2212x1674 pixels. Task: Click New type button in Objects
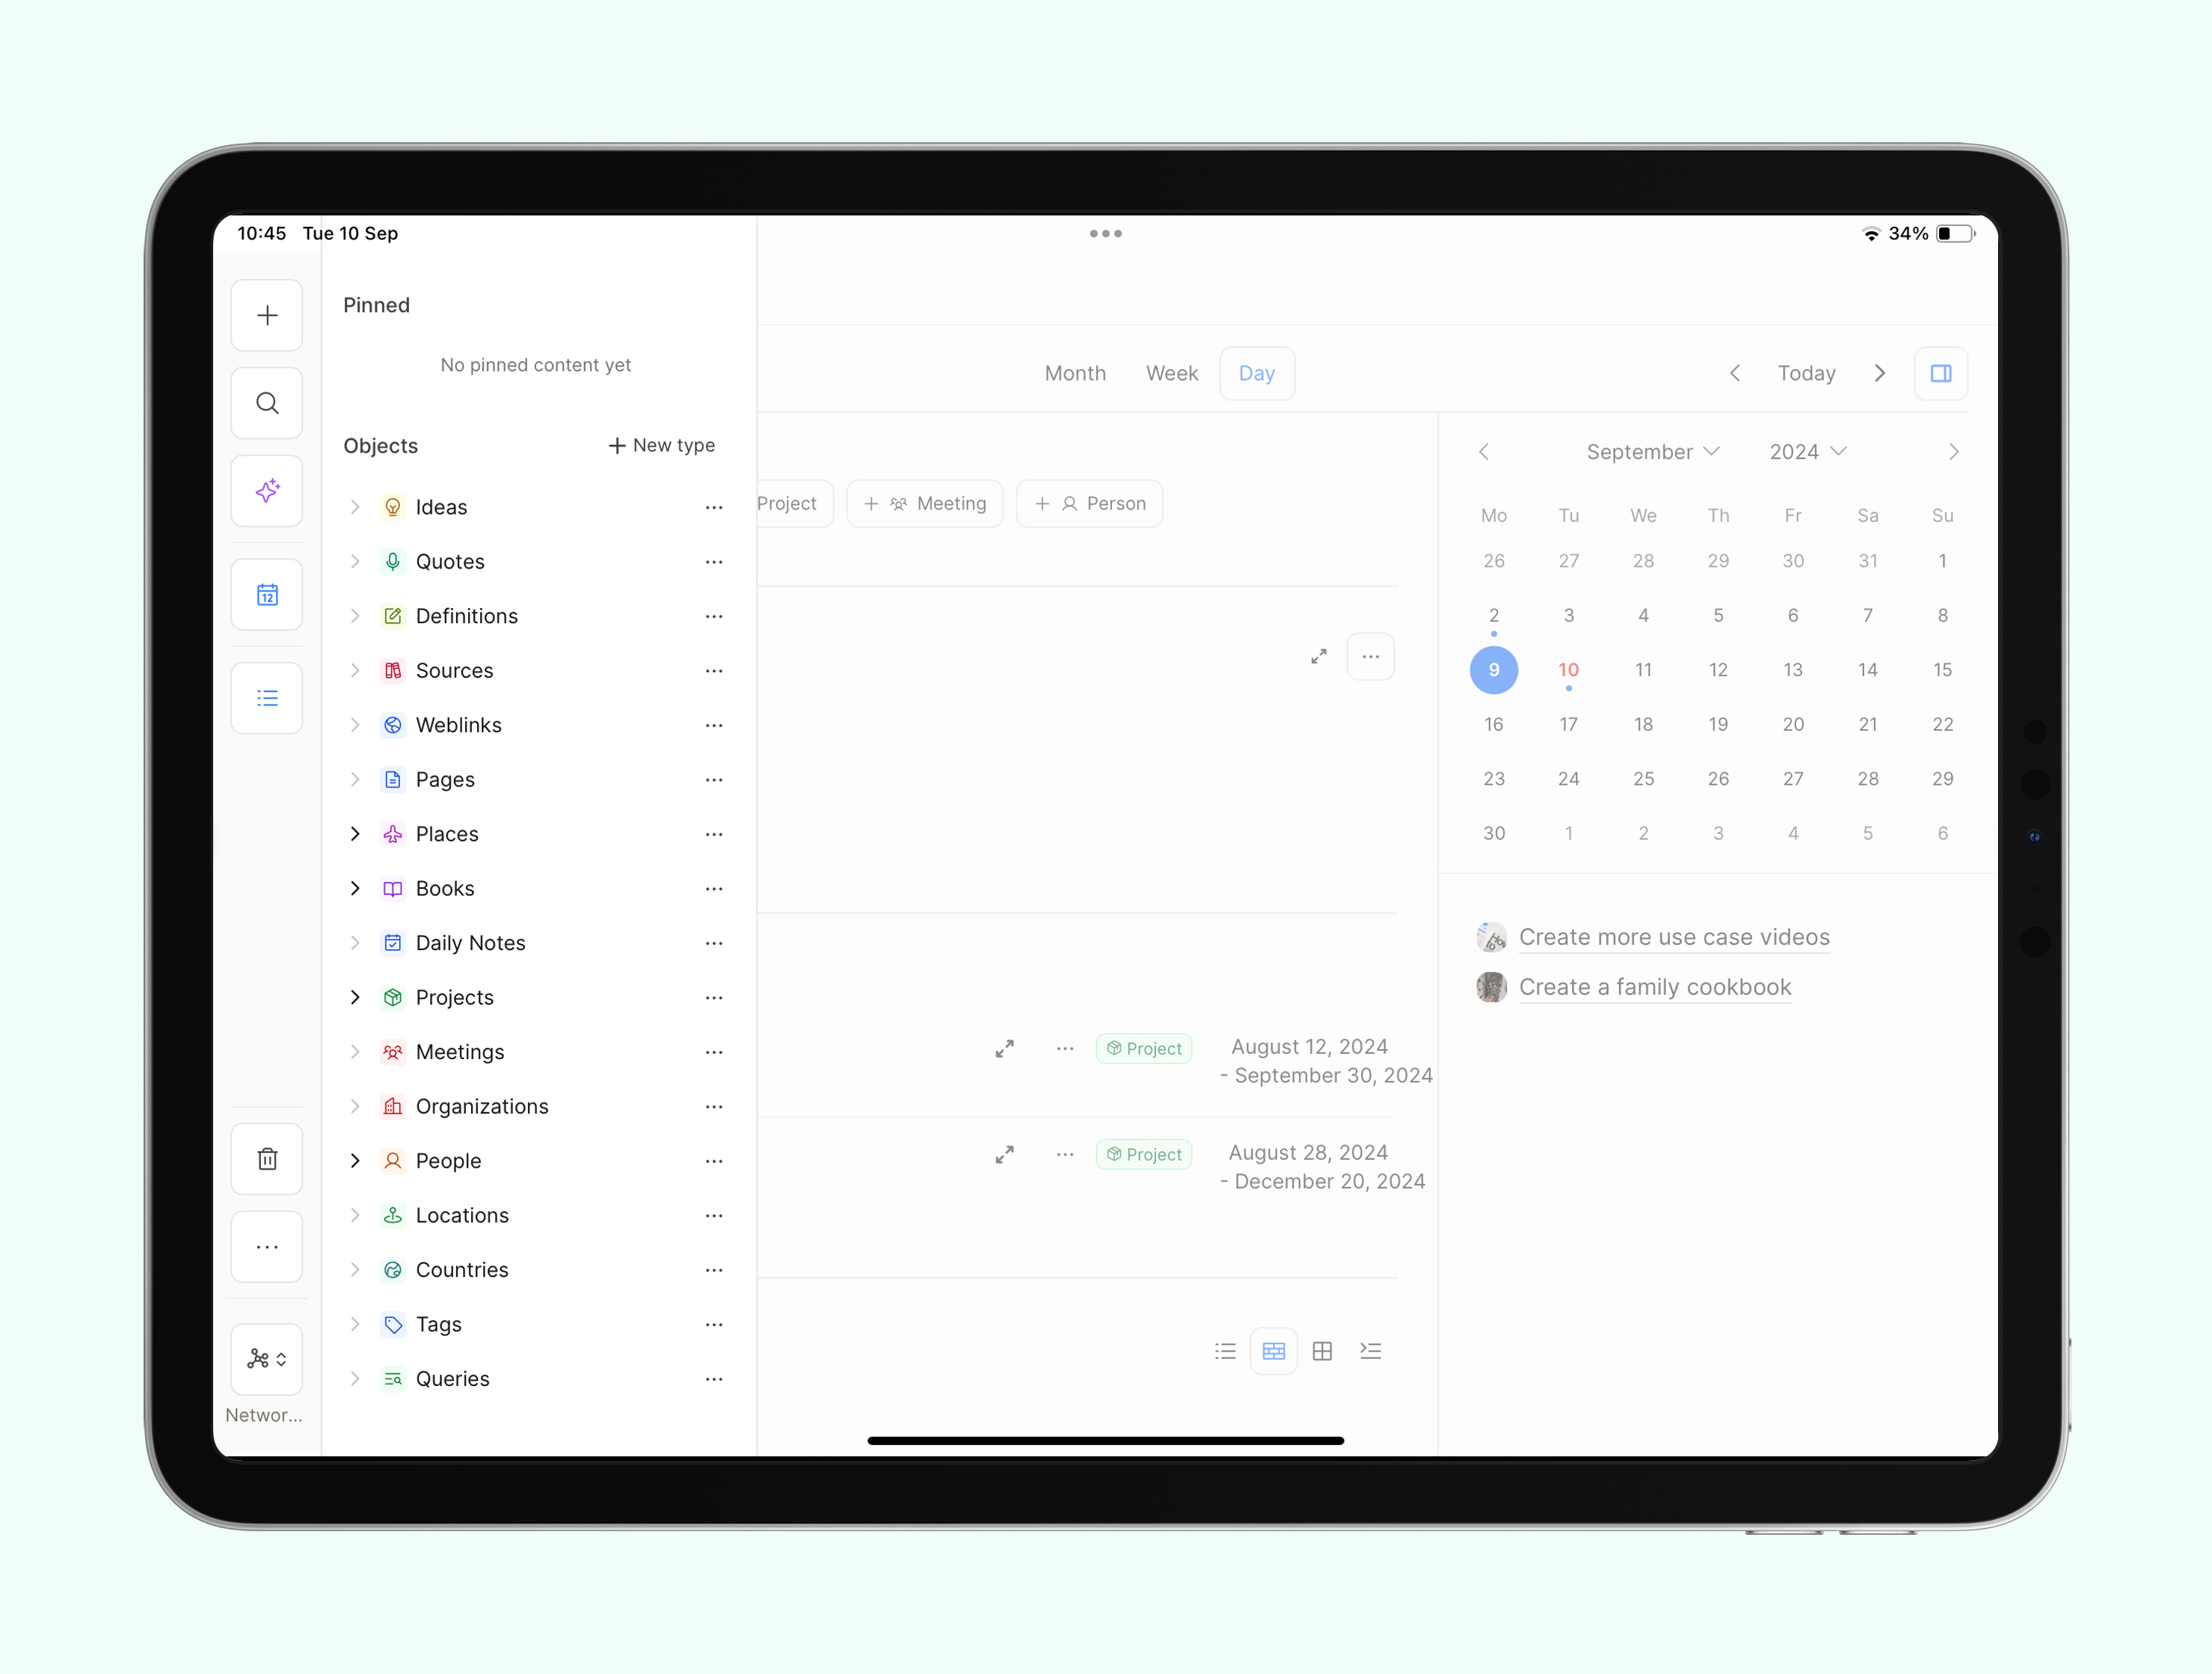coord(663,445)
